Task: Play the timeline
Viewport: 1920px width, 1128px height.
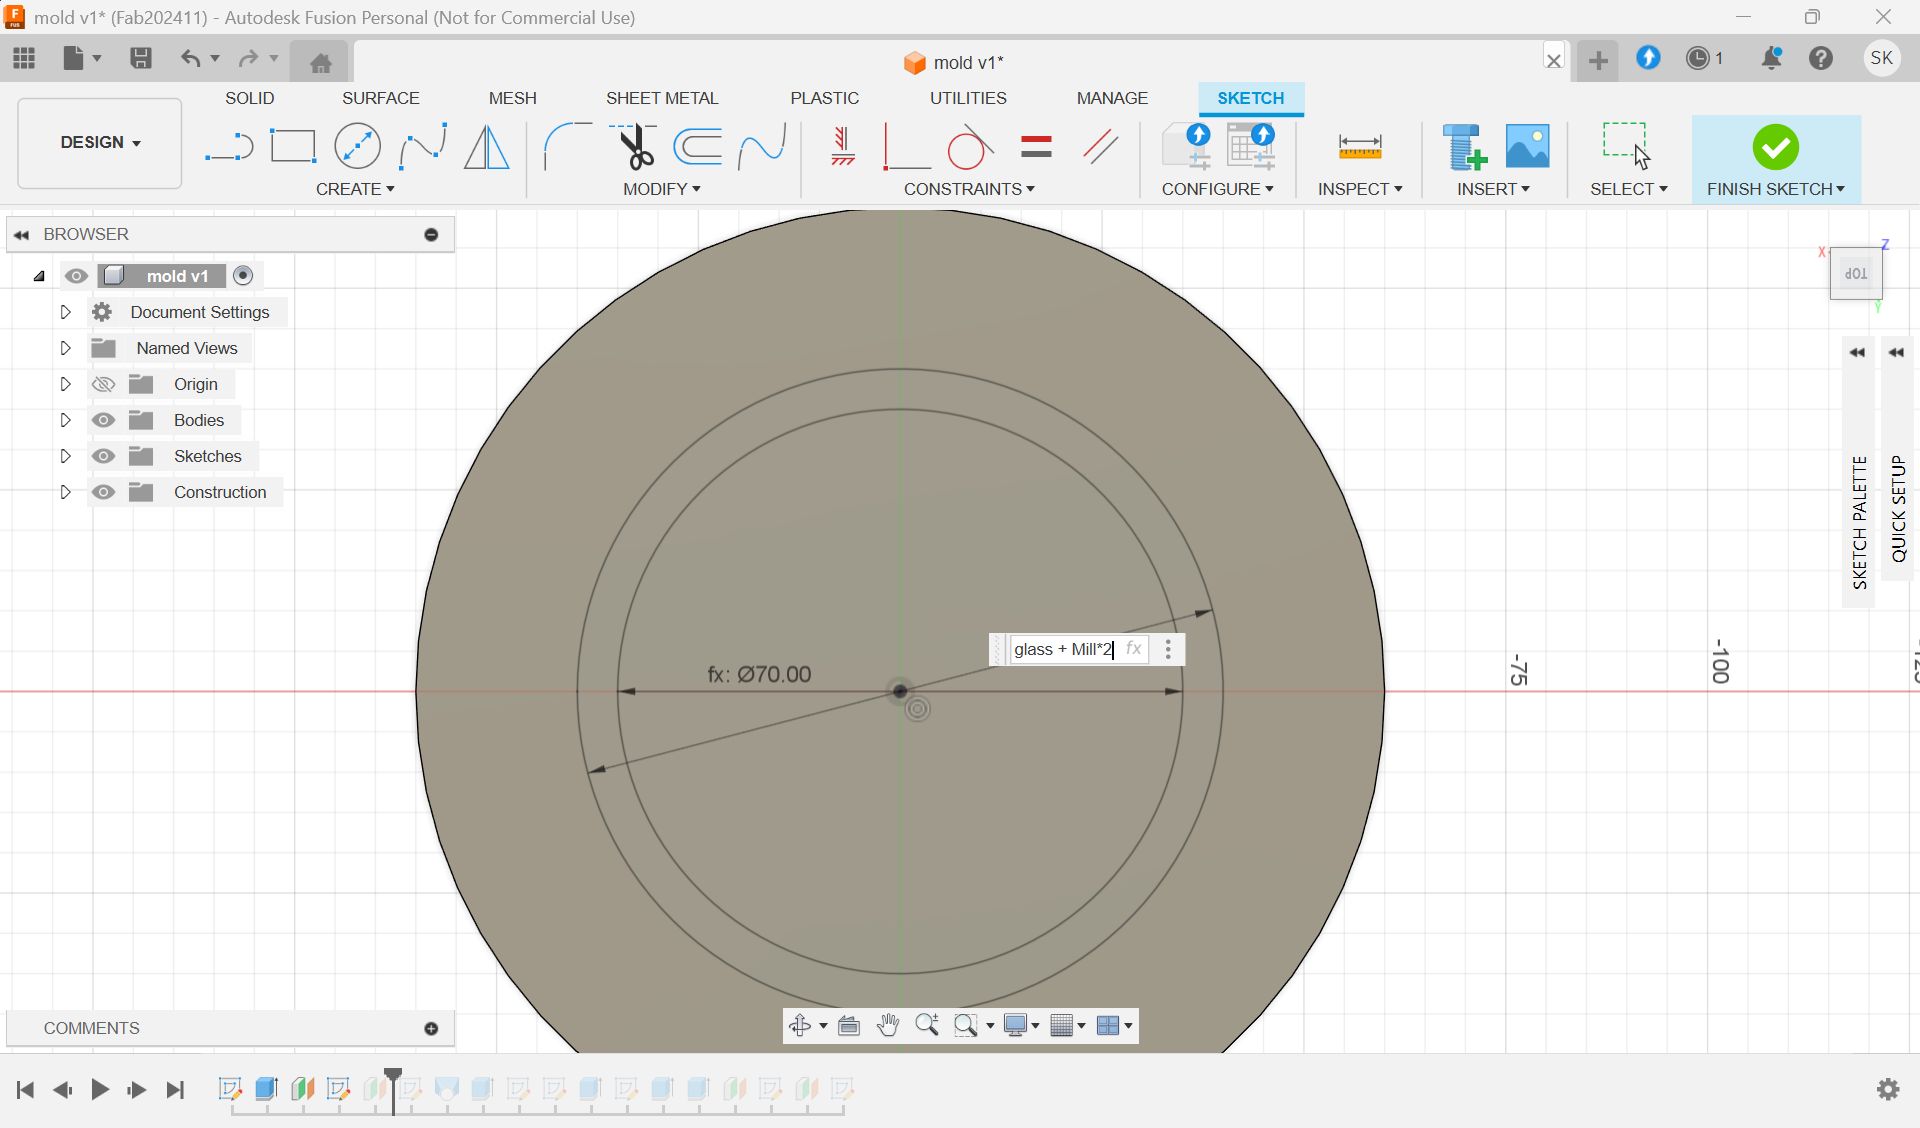Action: click(x=99, y=1089)
